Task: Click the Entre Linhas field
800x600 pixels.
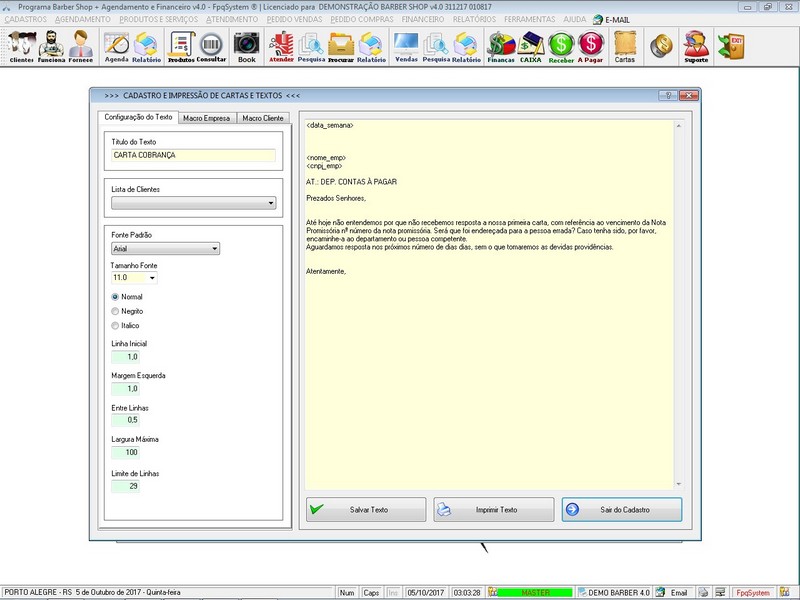Action: [126, 420]
